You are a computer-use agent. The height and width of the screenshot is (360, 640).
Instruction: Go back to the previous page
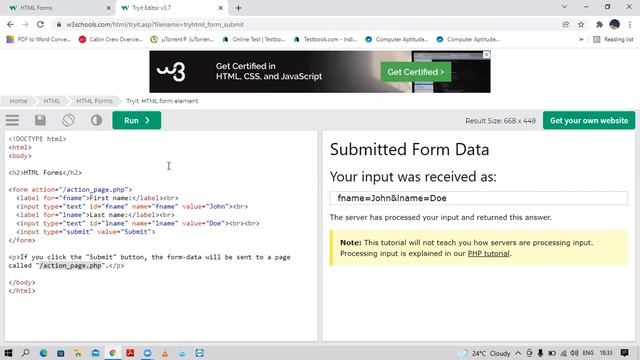(x=10, y=24)
